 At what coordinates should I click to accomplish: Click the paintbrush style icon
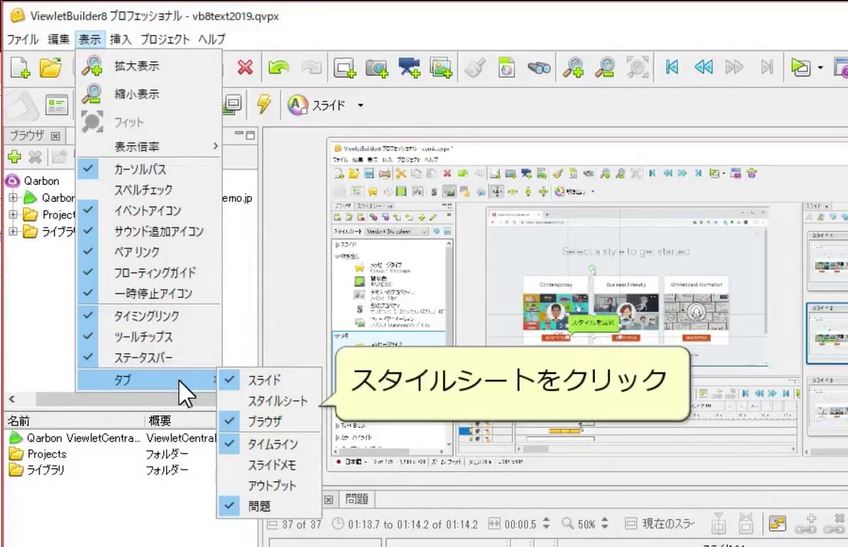pos(475,68)
